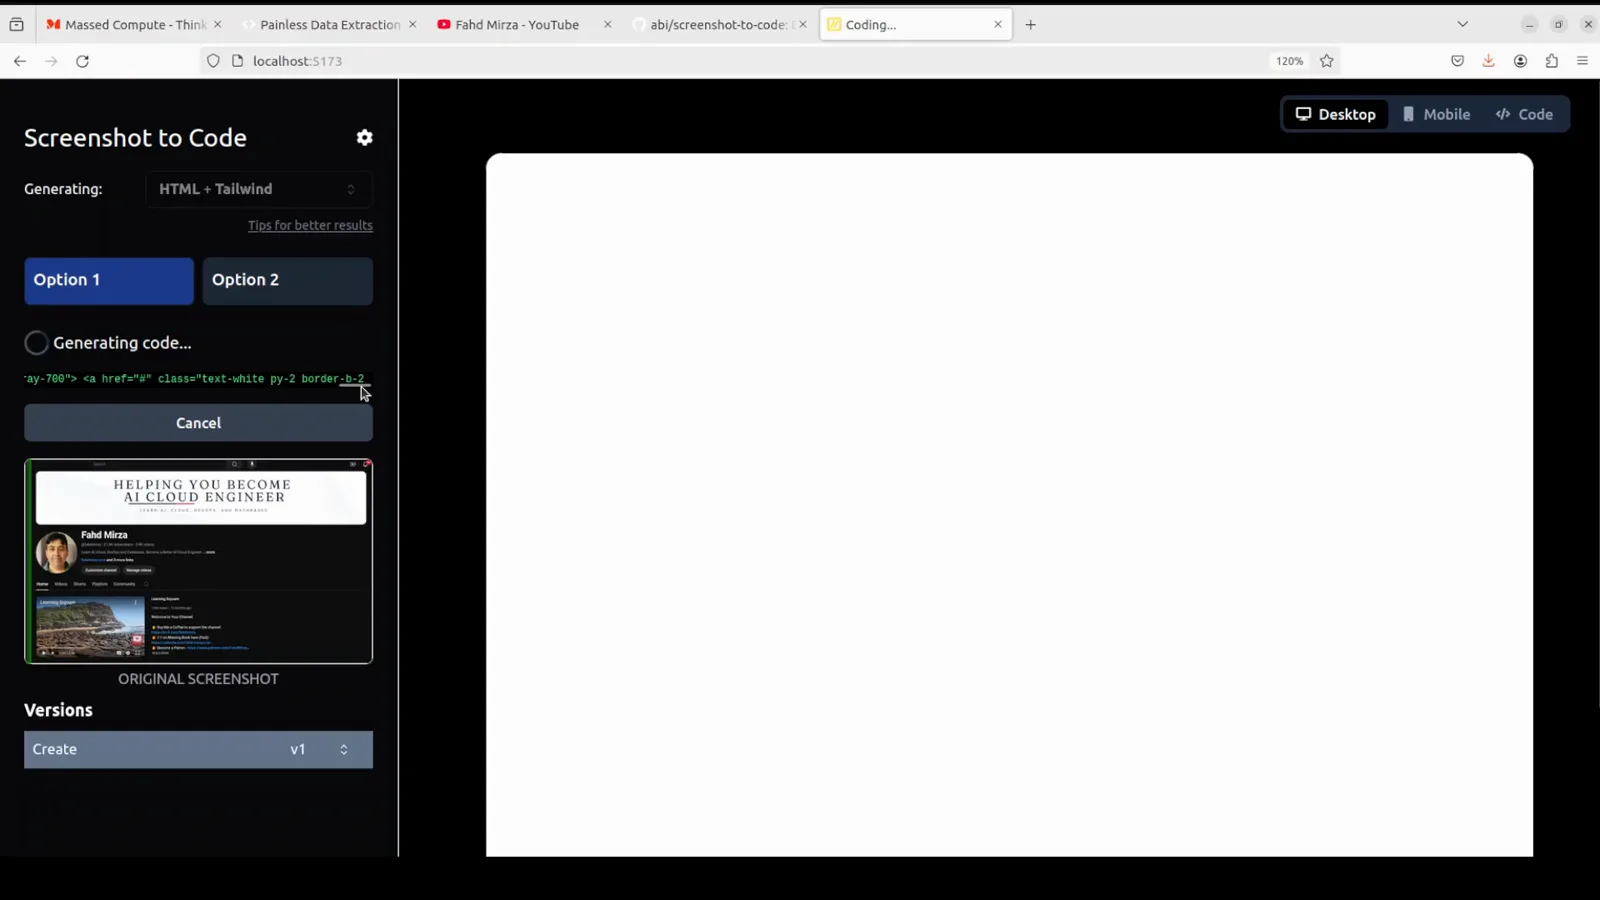Bookmark this page with the star icon

tap(1327, 61)
